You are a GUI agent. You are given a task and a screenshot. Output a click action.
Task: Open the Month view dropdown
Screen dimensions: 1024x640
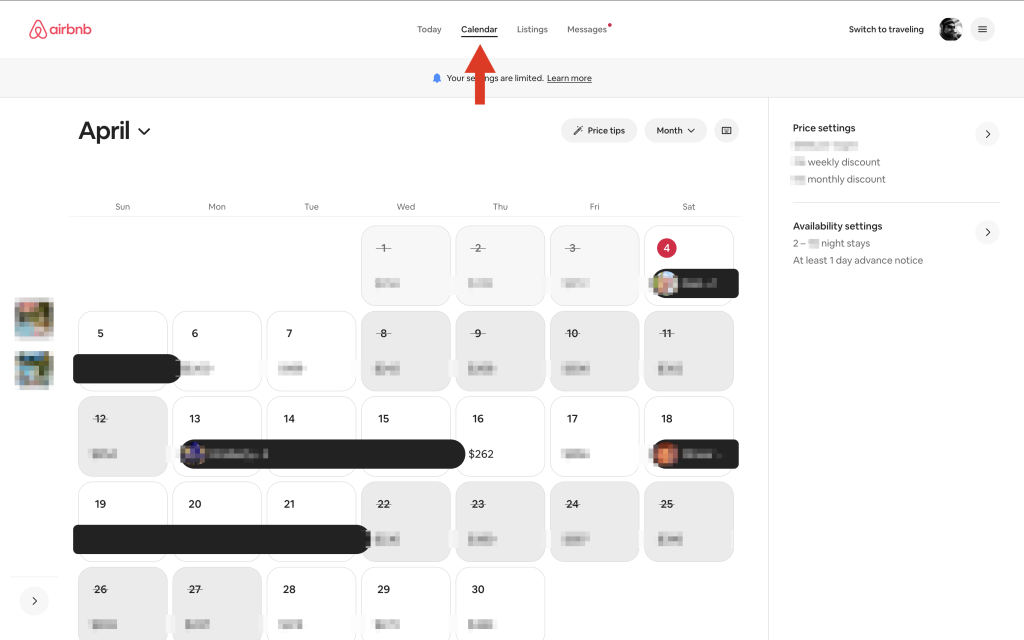(x=676, y=130)
